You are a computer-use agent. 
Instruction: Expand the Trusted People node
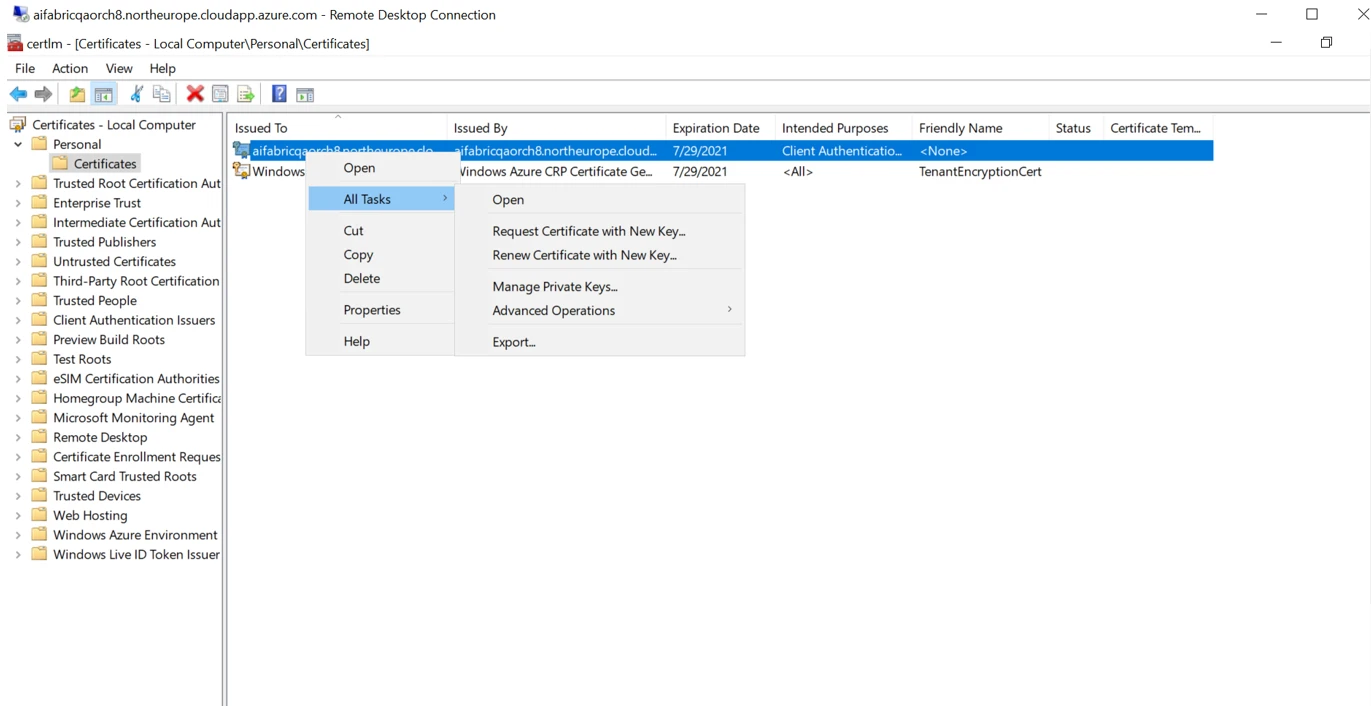tap(18, 300)
